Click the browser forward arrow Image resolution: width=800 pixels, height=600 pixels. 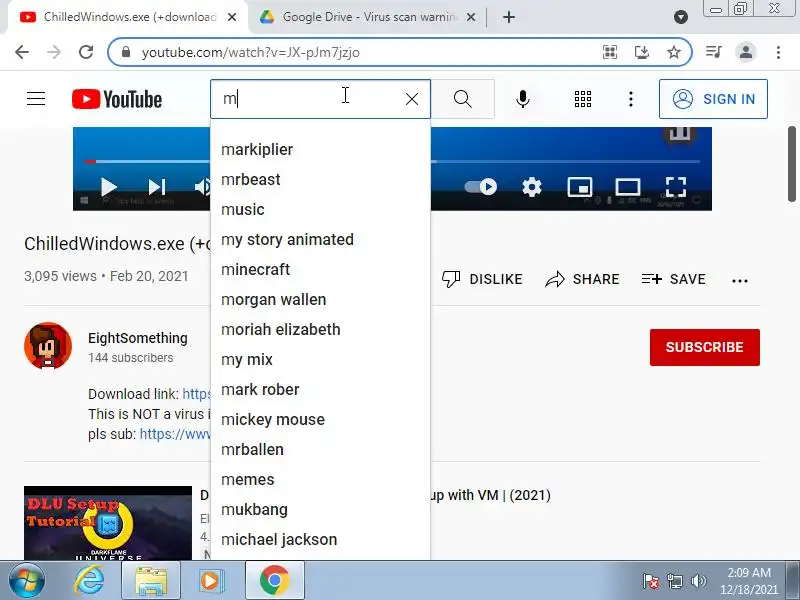[54, 52]
